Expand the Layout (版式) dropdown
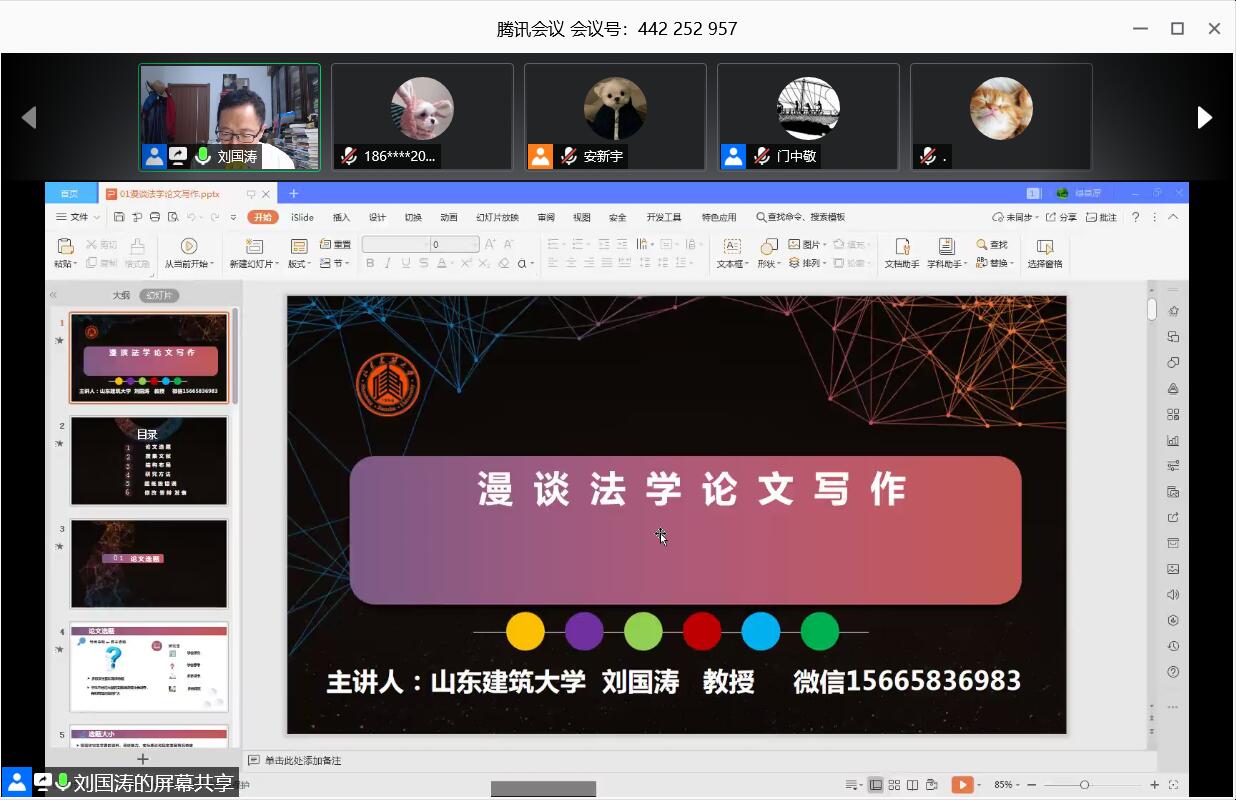Screen dimensions: 1236x800 [298, 264]
